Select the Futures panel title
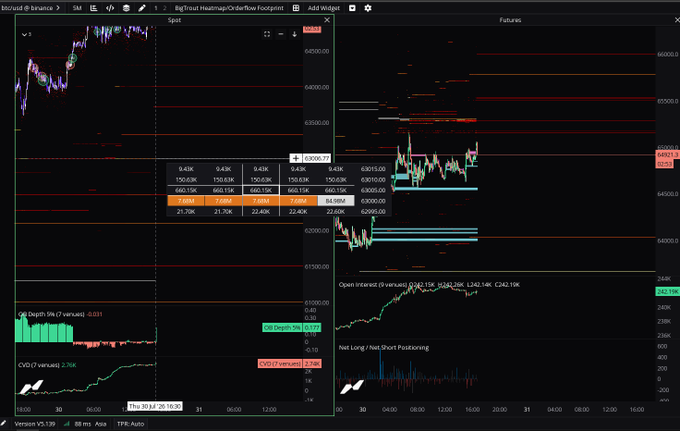The height and width of the screenshot is (431, 680). (x=510, y=20)
